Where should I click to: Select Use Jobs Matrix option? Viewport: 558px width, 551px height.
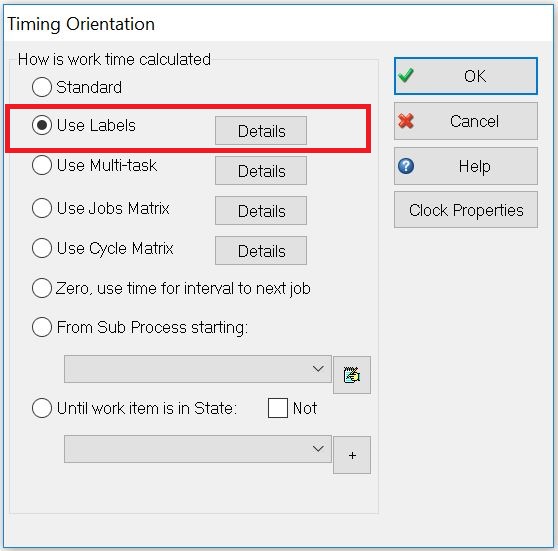(42, 208)
